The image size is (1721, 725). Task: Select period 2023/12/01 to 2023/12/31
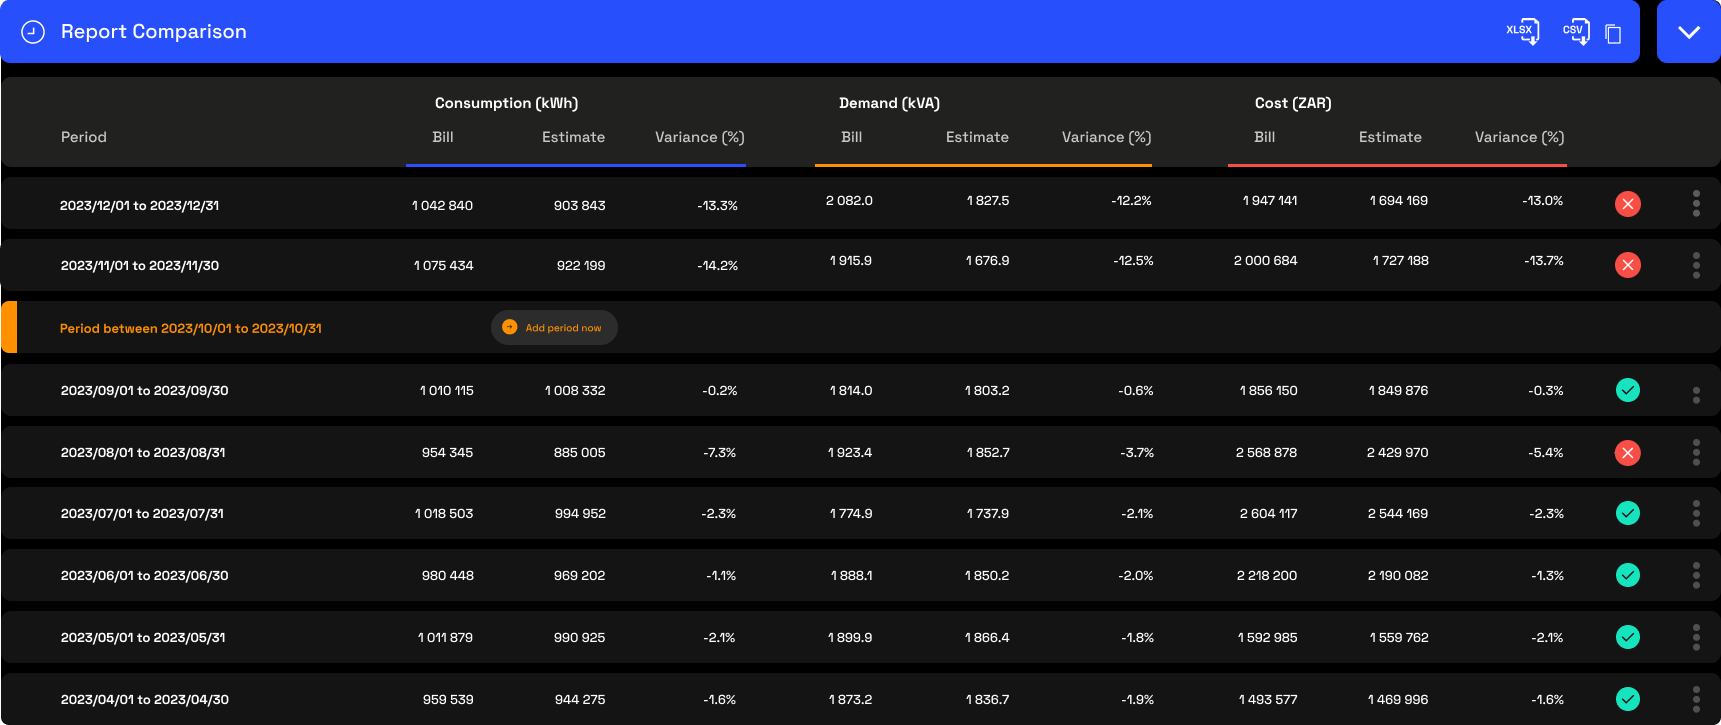(x=139, y=205)
